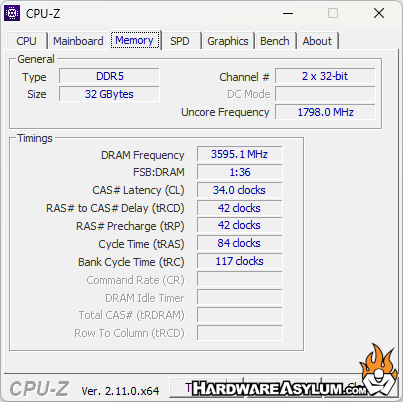Open the CPU-Z app icon system menu
This screenshot has height=402, width=403.
[x=12, y=13]
